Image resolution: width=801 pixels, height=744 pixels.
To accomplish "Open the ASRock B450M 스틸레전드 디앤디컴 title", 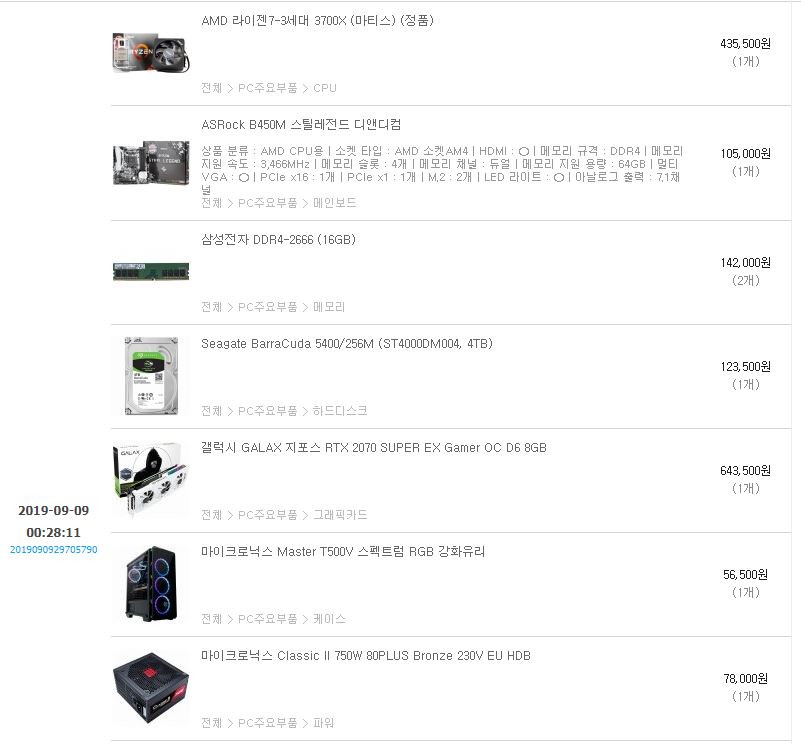I will tap(301, 125).
